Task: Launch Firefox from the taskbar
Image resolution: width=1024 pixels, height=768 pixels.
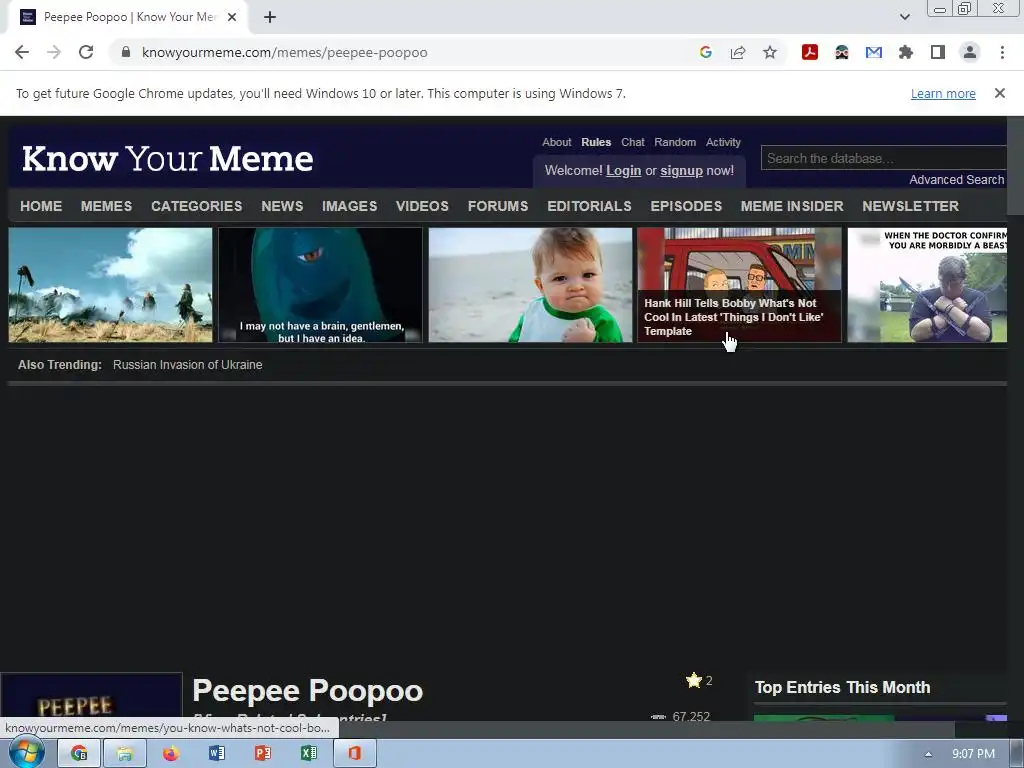Action: [x=171, y=754]
